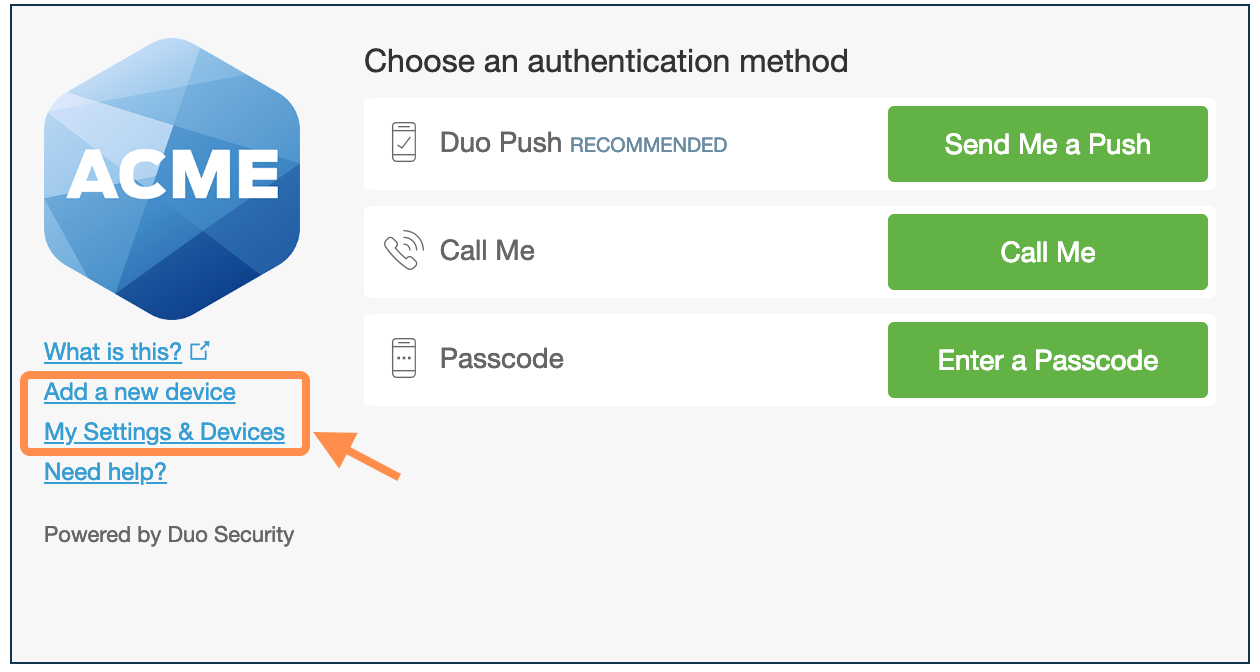
Task: Select the Passcode authentication row
Action: 640,359
